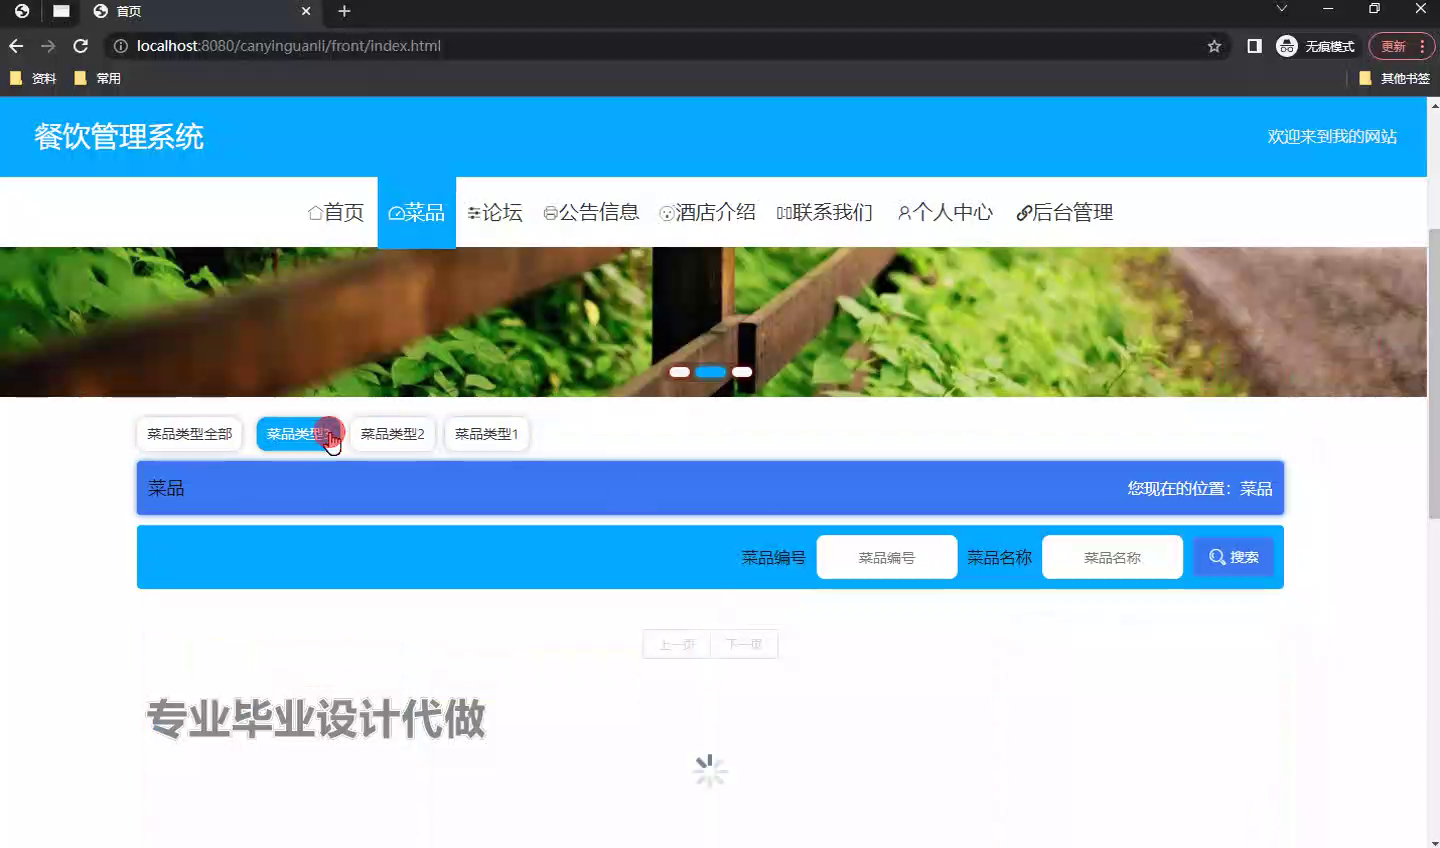Reload the current page
The width and height of the screenshot is (1440, 848).
click(81, 46)
